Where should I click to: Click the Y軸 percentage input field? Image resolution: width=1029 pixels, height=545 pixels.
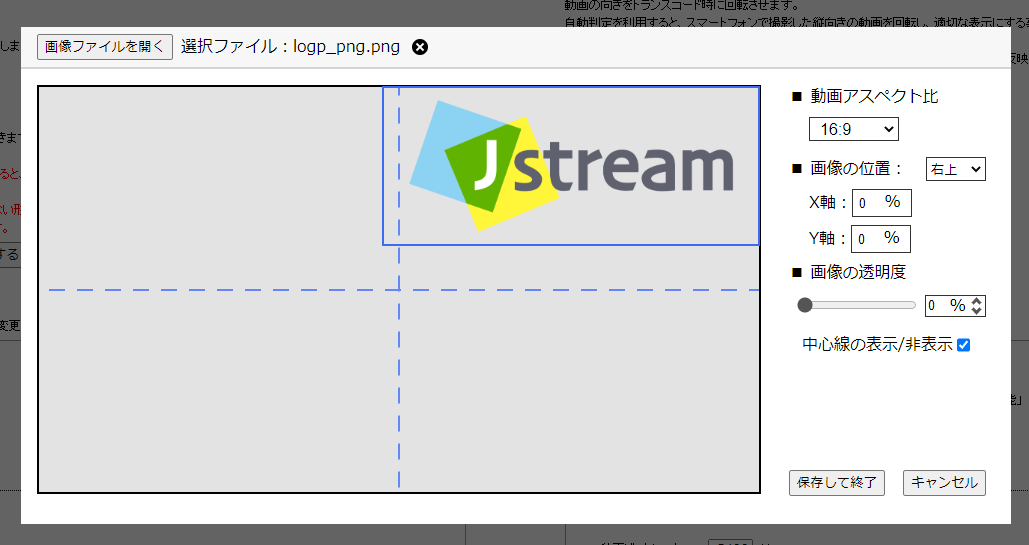[881, 238]
